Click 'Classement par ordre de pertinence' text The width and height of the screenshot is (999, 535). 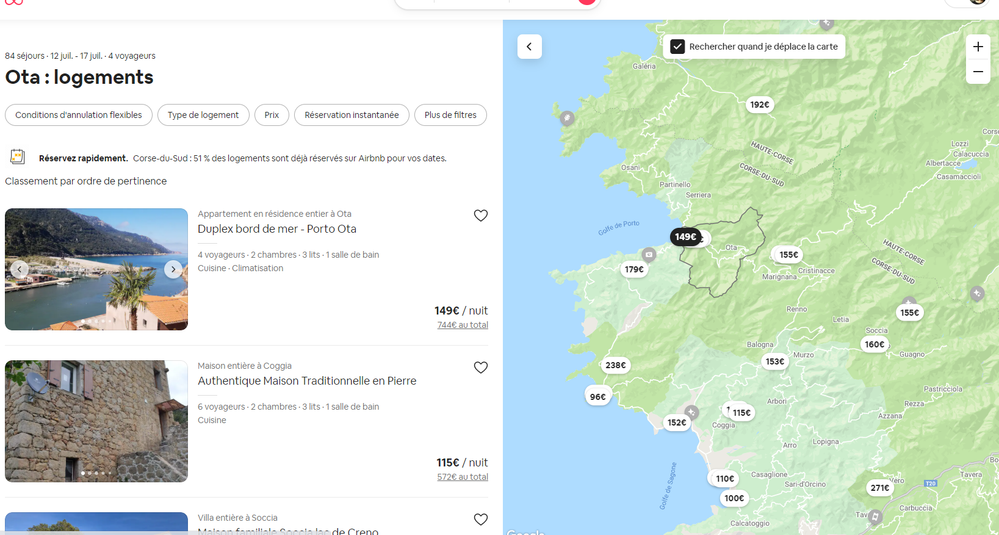point(86,182)
